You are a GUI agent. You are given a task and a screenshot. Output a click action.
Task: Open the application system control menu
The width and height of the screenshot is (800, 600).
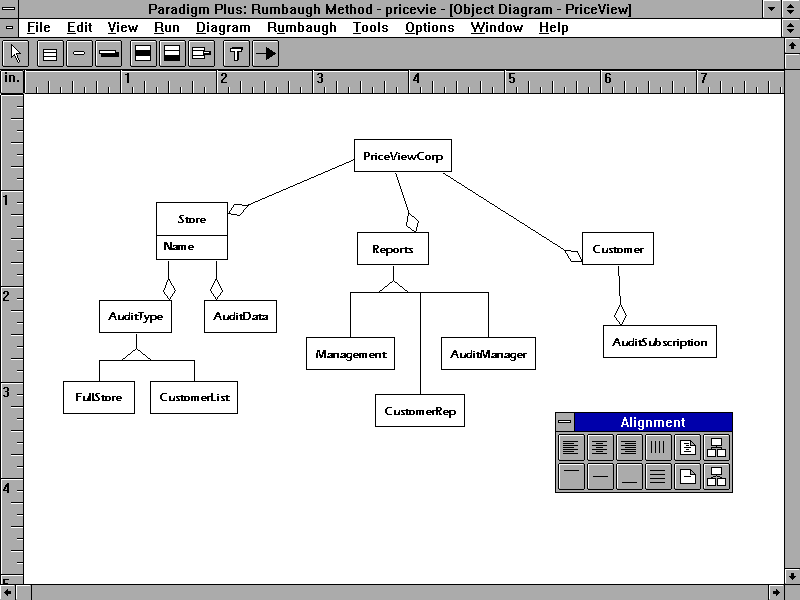coord(10,9)
